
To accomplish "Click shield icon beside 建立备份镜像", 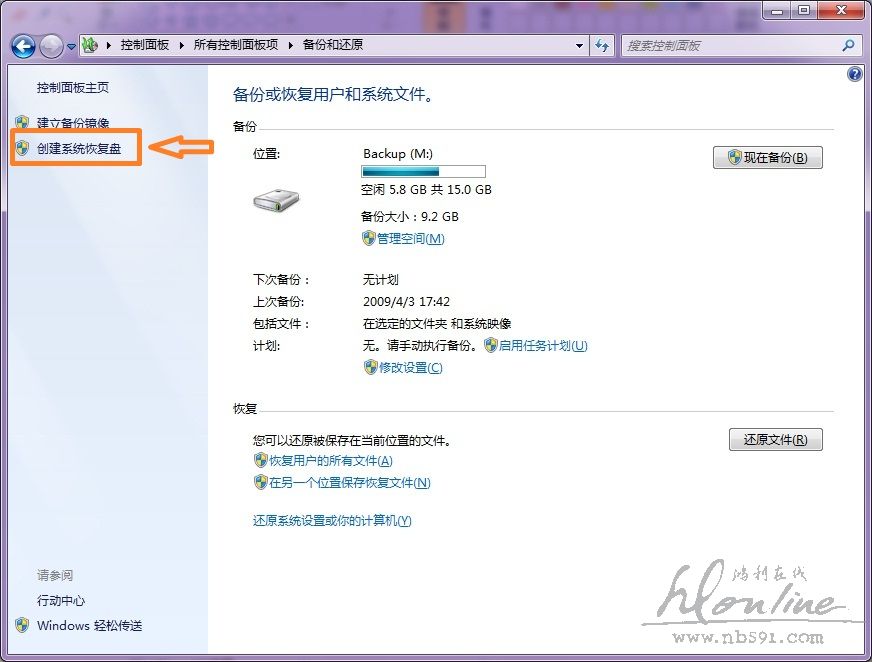I will click(22, 122).
